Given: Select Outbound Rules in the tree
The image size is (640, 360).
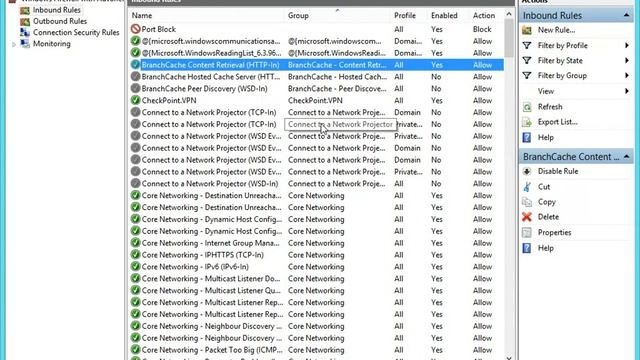Looking at the screenshot, I should point(60,21).
